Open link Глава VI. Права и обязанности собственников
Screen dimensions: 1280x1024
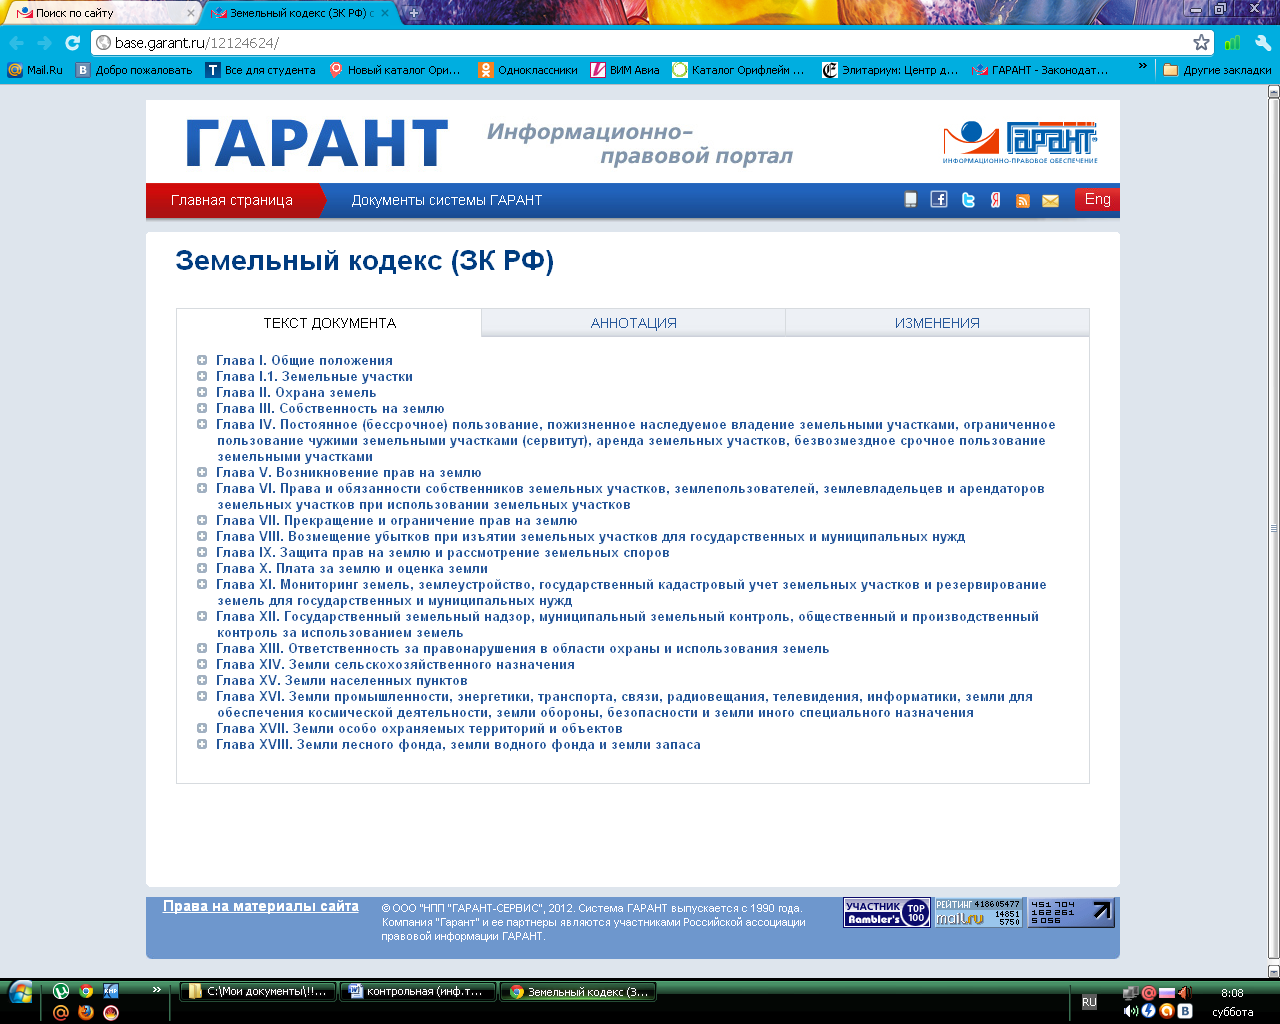pos(630,496)
